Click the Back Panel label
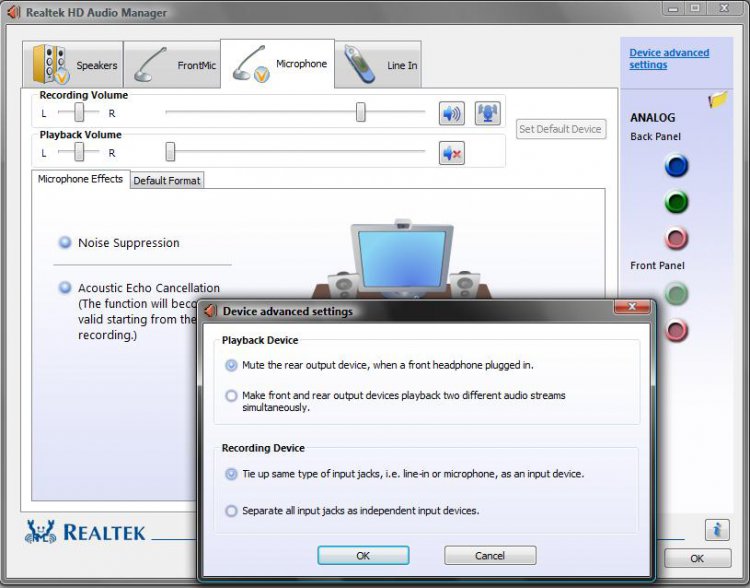 point(655,137)
